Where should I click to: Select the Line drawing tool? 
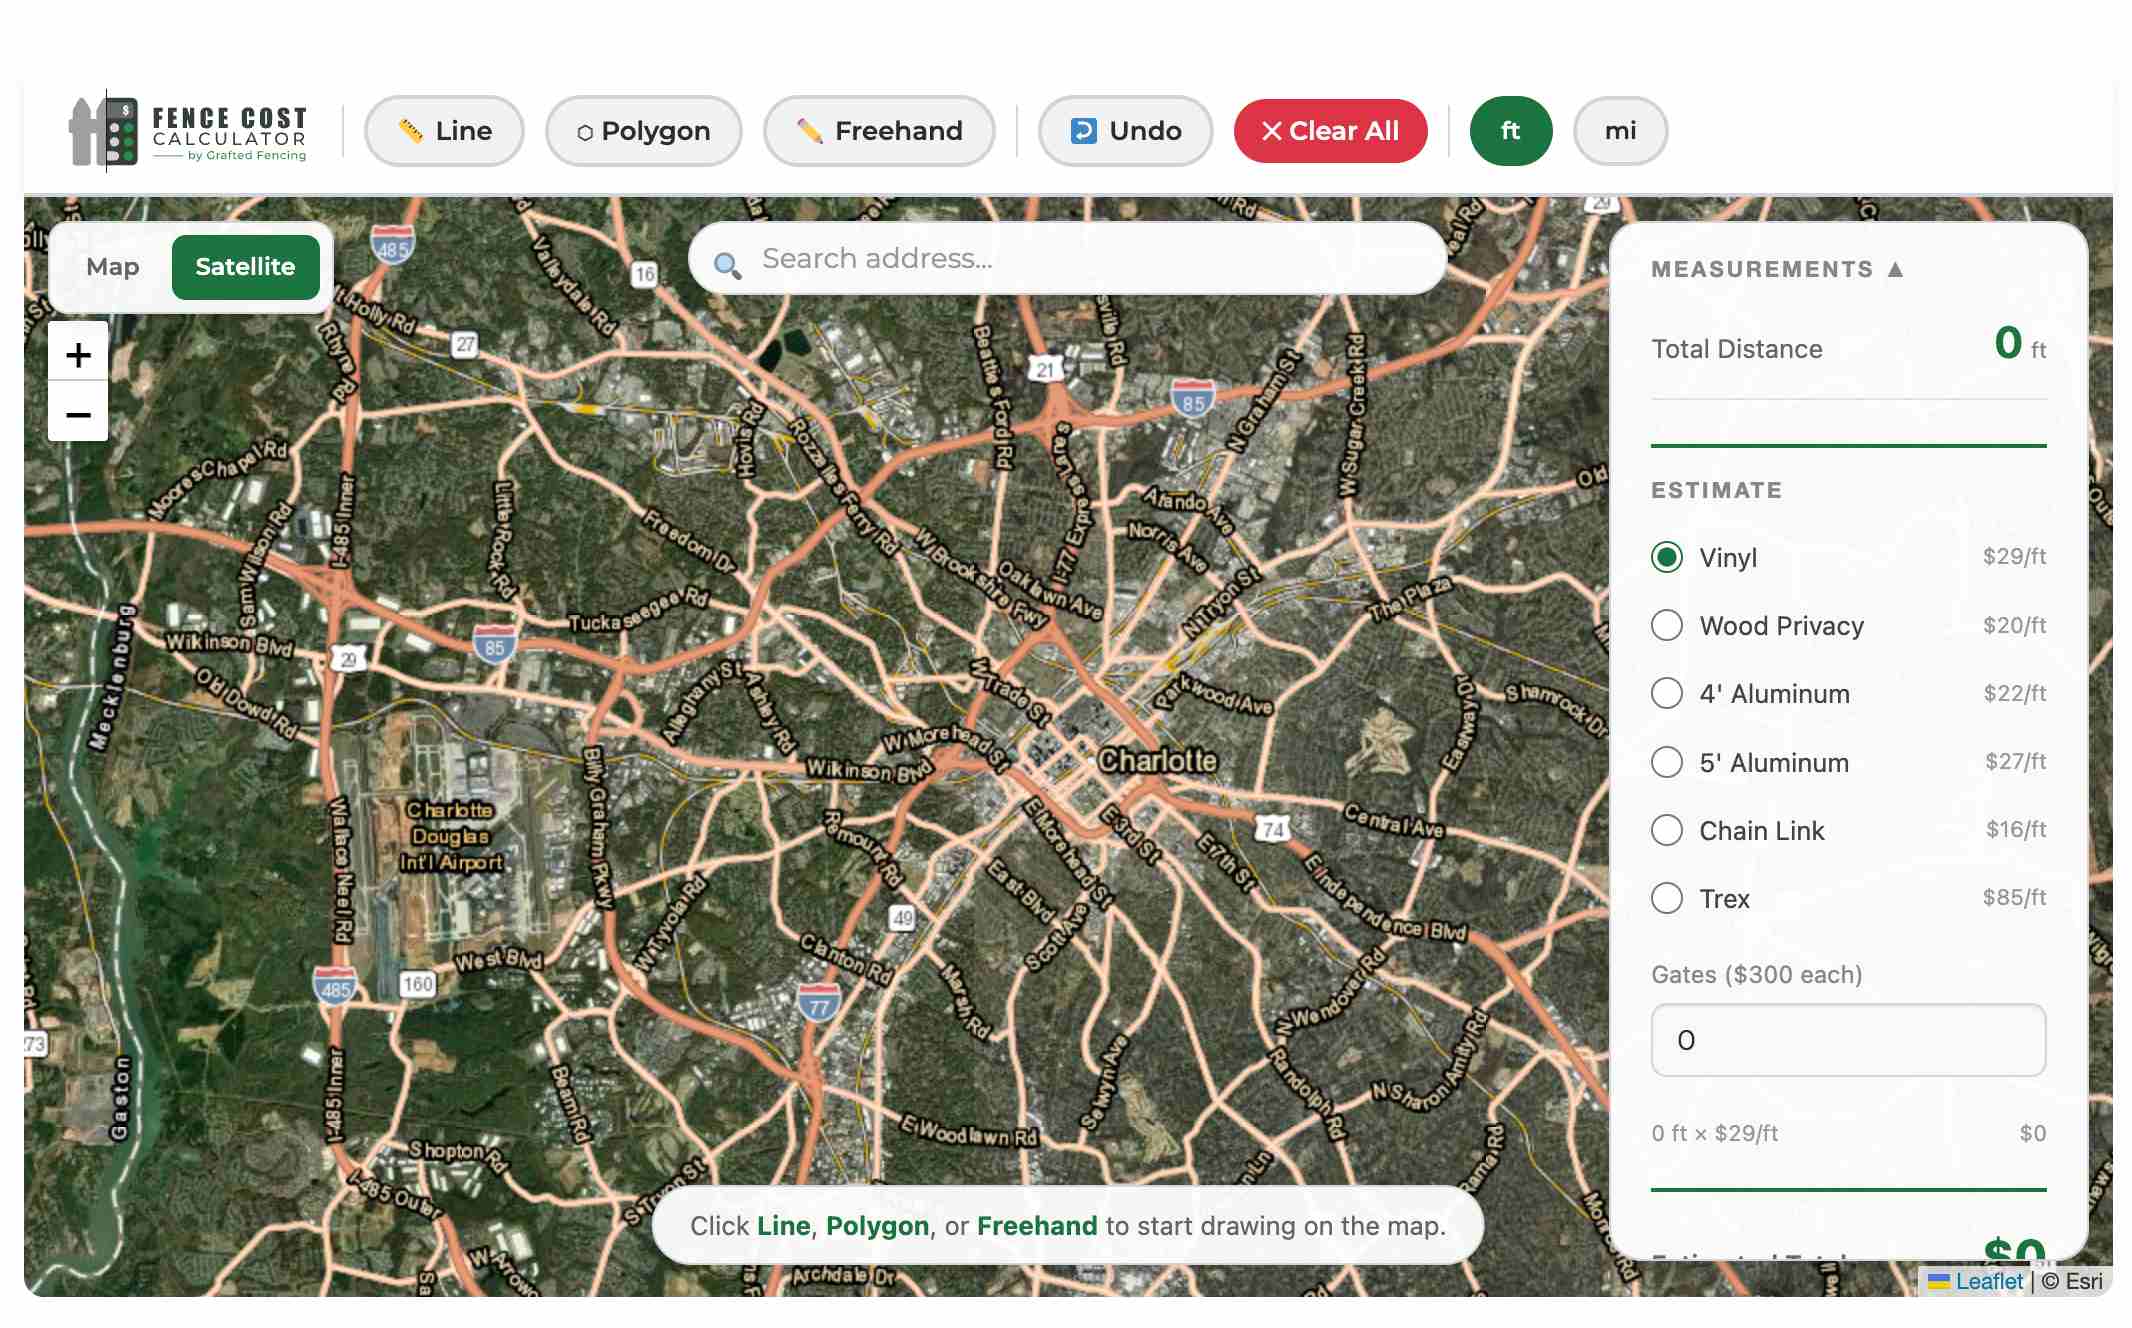click(444, 131)
